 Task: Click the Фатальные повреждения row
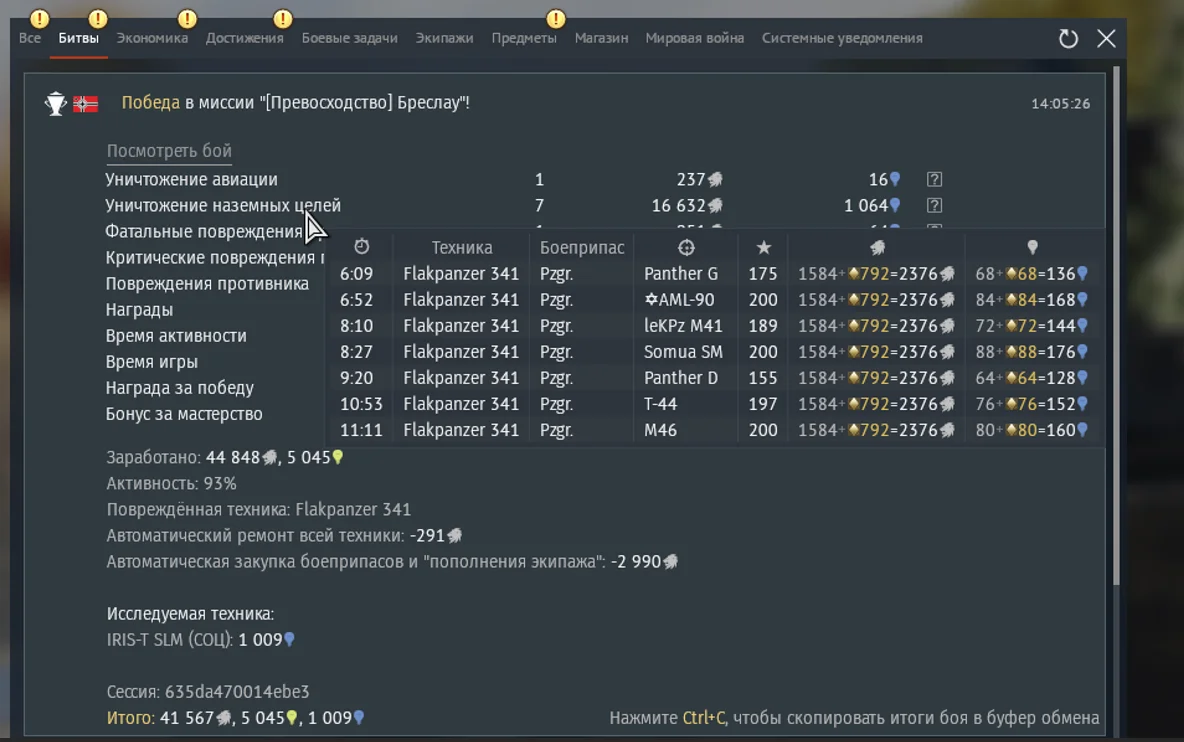(x=204, y=232)
